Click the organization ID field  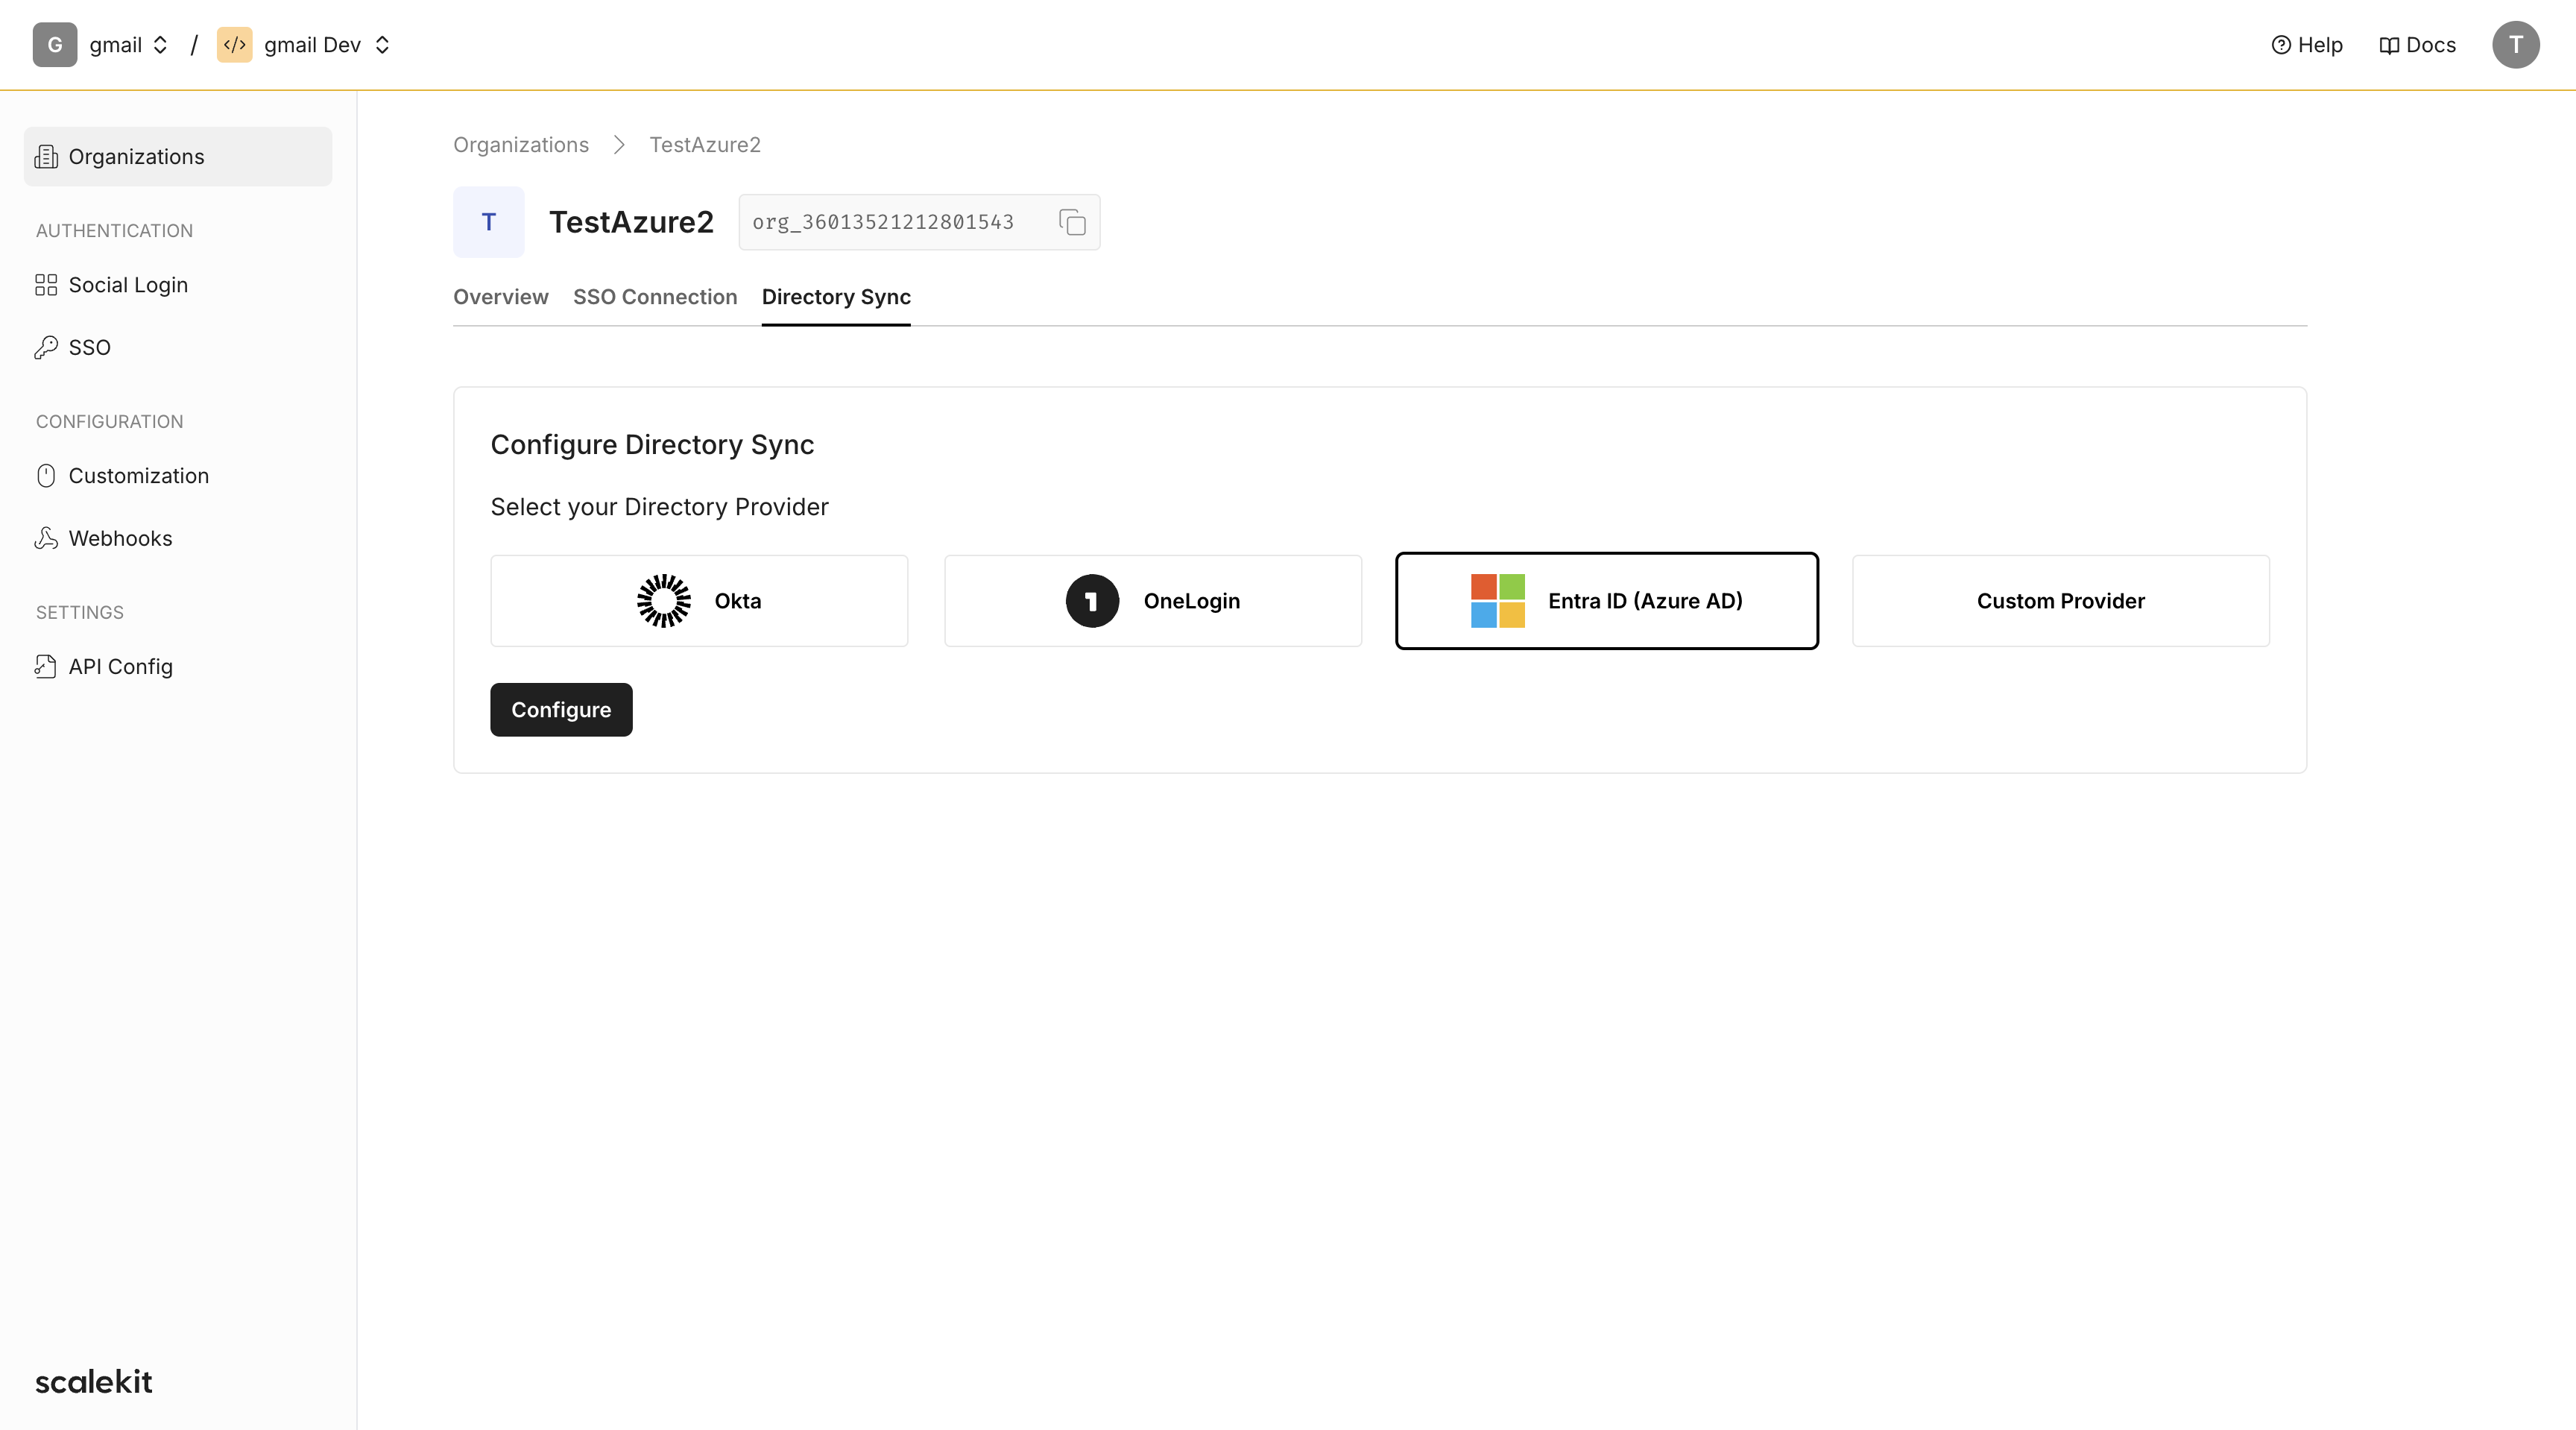point(919,222)
